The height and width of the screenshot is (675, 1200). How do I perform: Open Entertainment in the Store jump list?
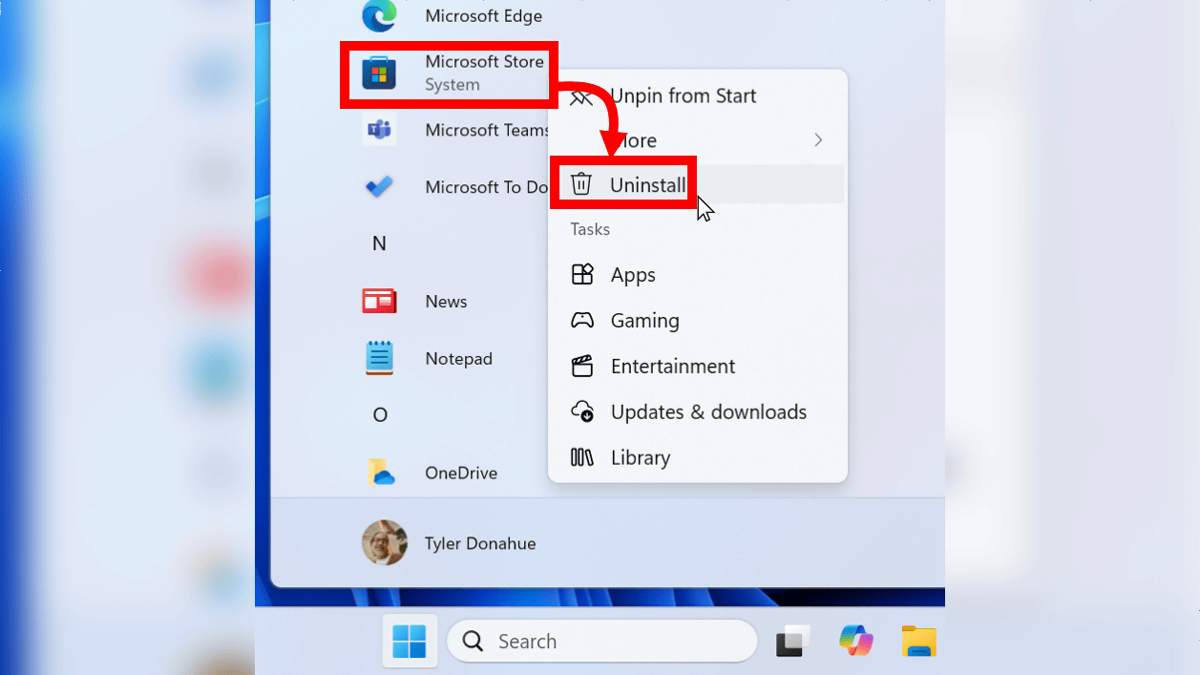674,366
